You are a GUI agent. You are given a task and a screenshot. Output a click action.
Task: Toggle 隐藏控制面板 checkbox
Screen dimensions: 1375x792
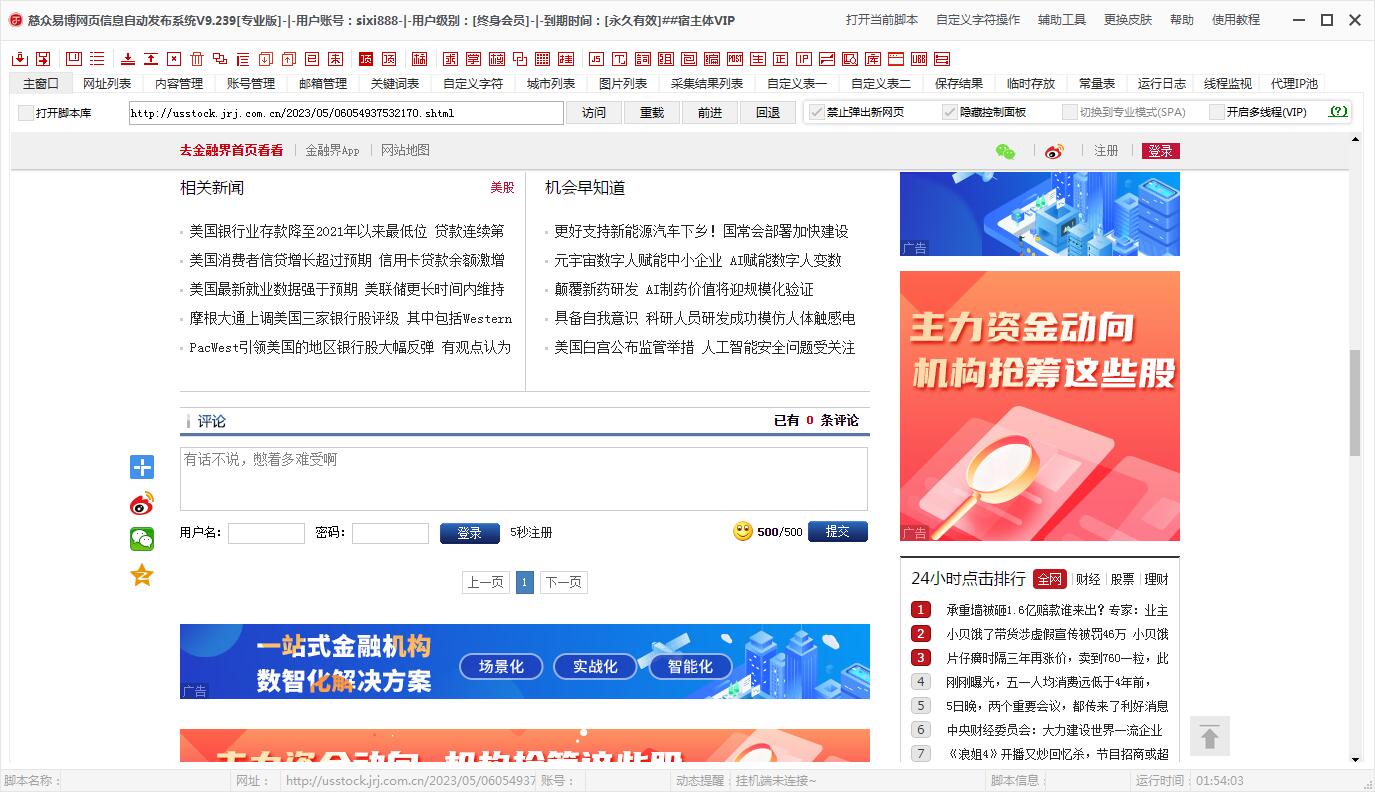[x=950, y=112]
